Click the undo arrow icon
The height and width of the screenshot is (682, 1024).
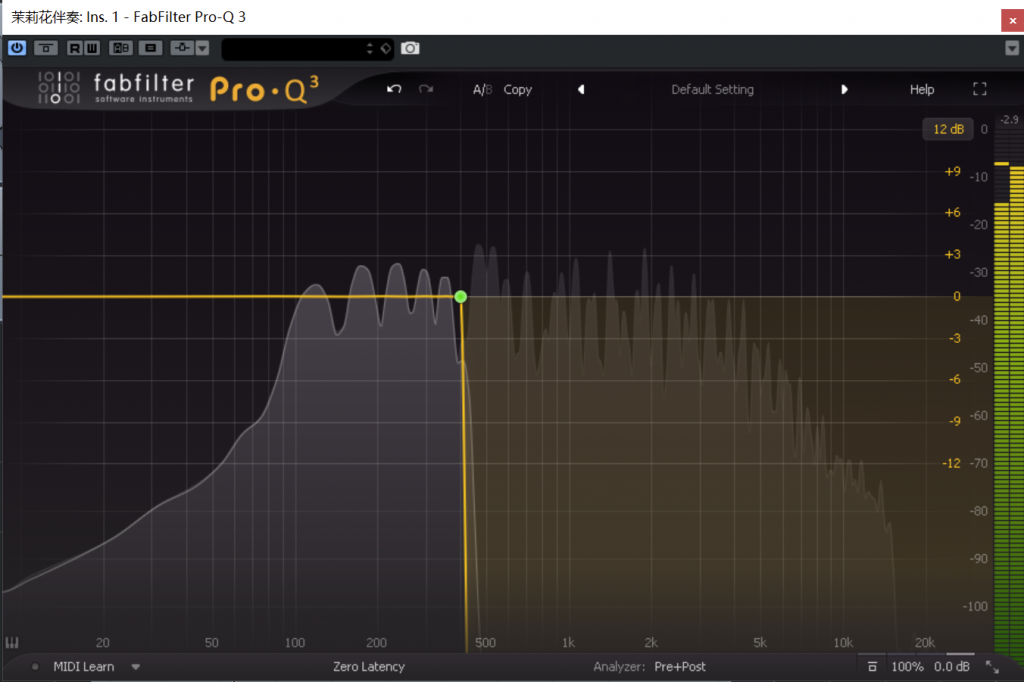coord(394,89)
